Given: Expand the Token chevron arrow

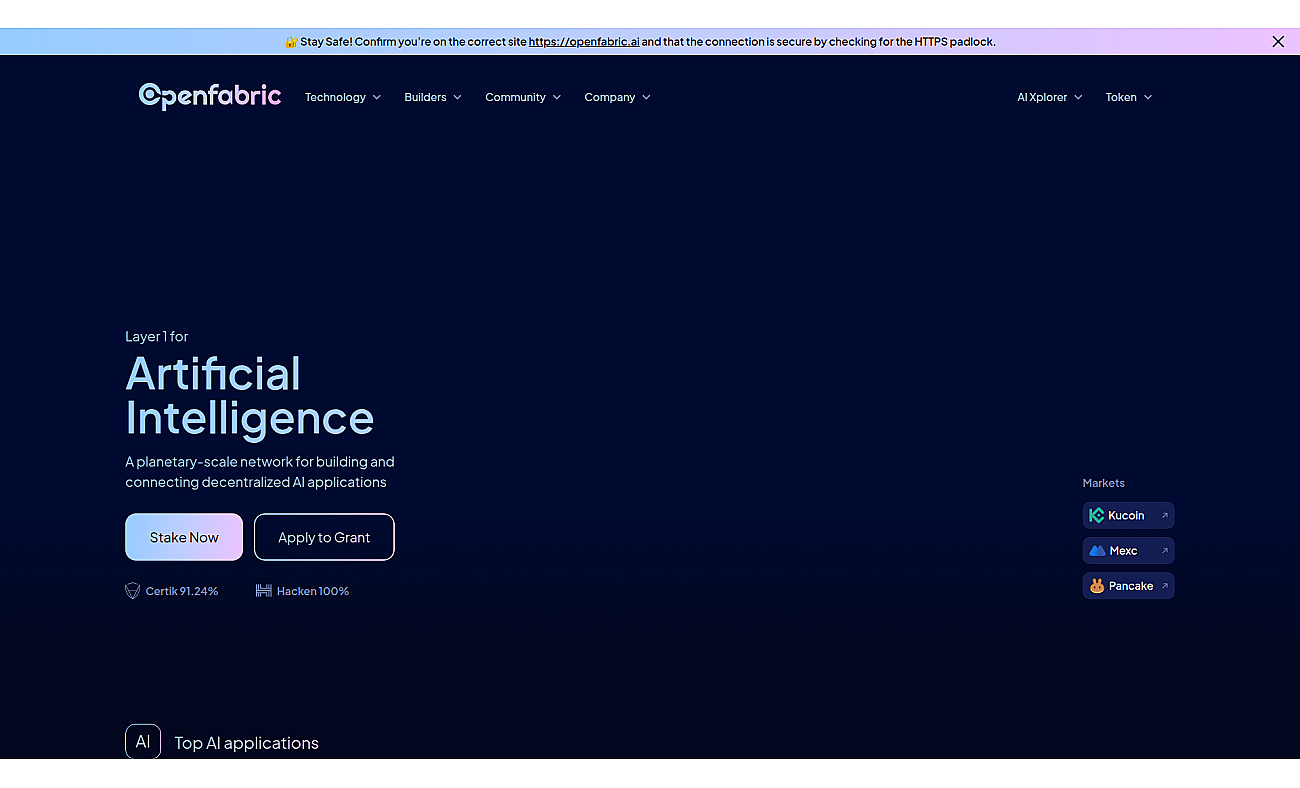Looking at the screenshot, I should point(1148,97).
